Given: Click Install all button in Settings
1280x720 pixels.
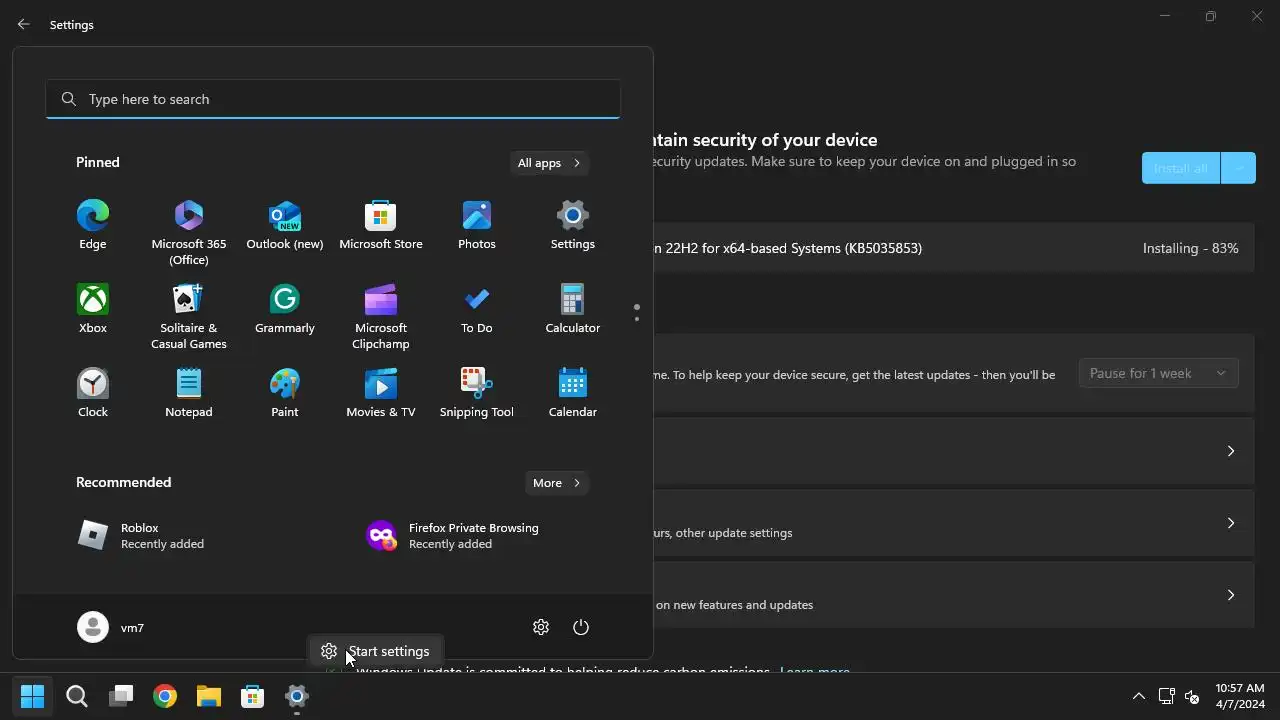Looking at the screenshot, I should [x=1181, y=168].
